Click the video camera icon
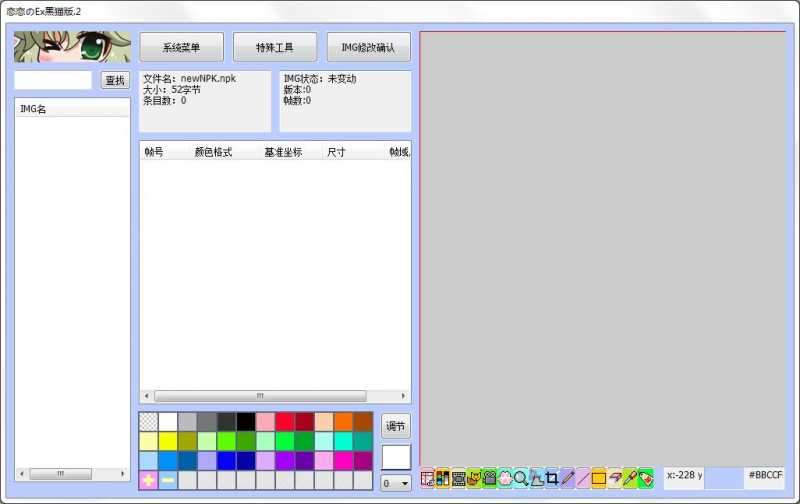 tap(489, 478)
